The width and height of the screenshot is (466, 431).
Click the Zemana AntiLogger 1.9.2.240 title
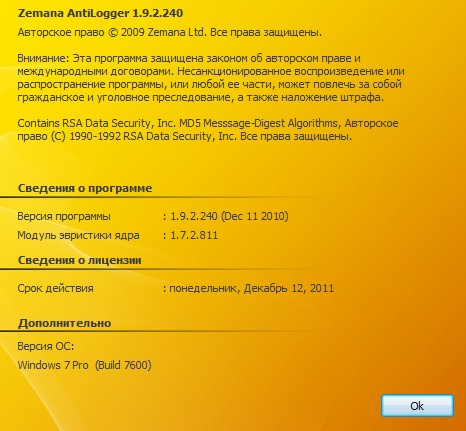pos(100,13)
